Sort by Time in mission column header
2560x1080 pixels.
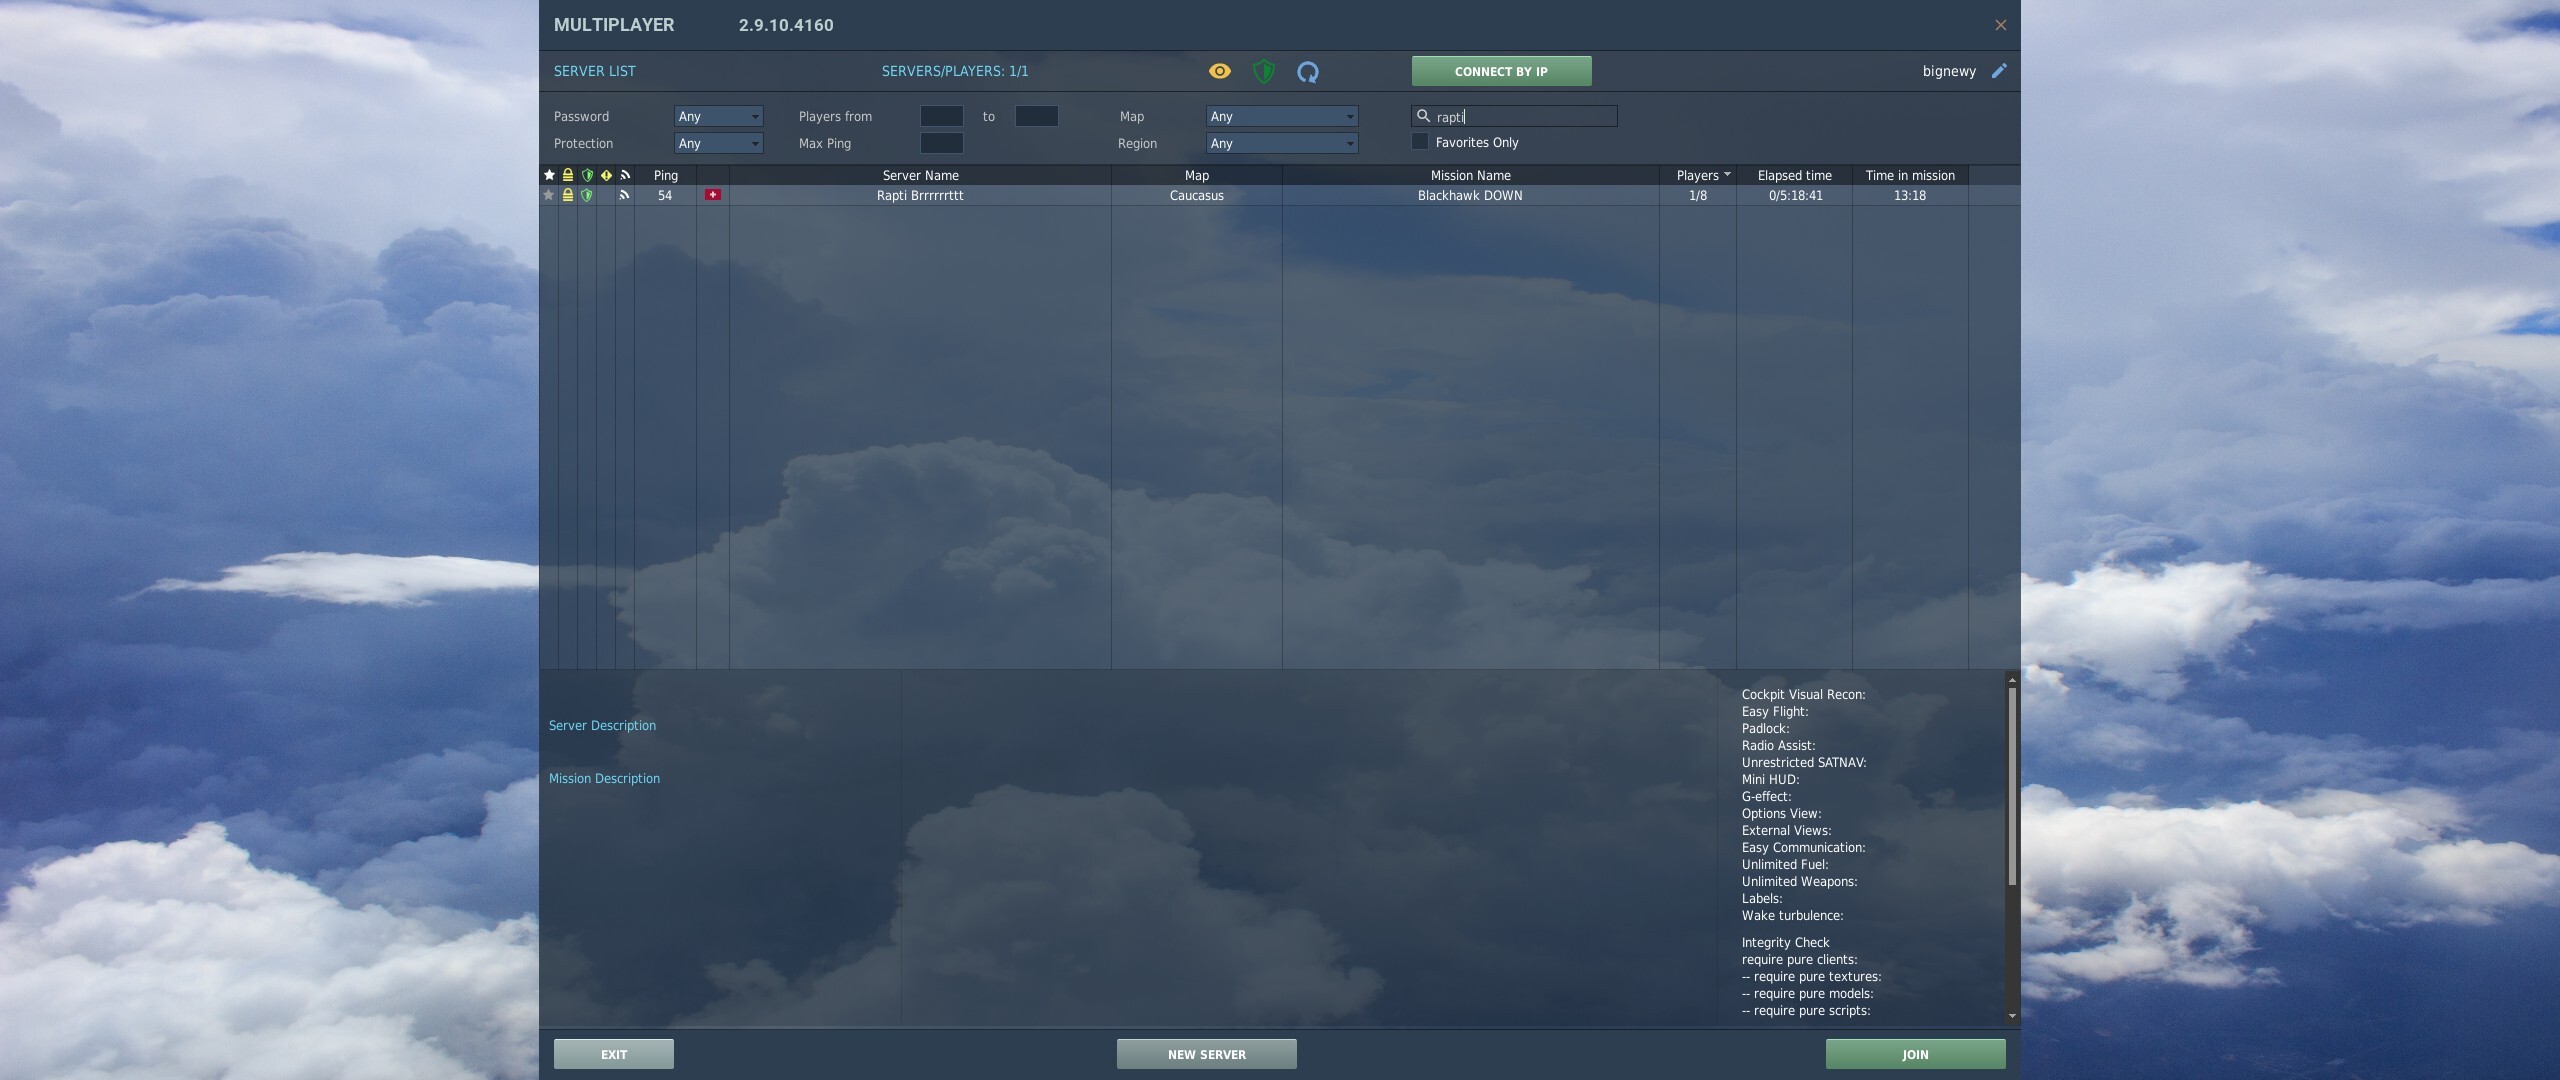tap(1910, 175)
